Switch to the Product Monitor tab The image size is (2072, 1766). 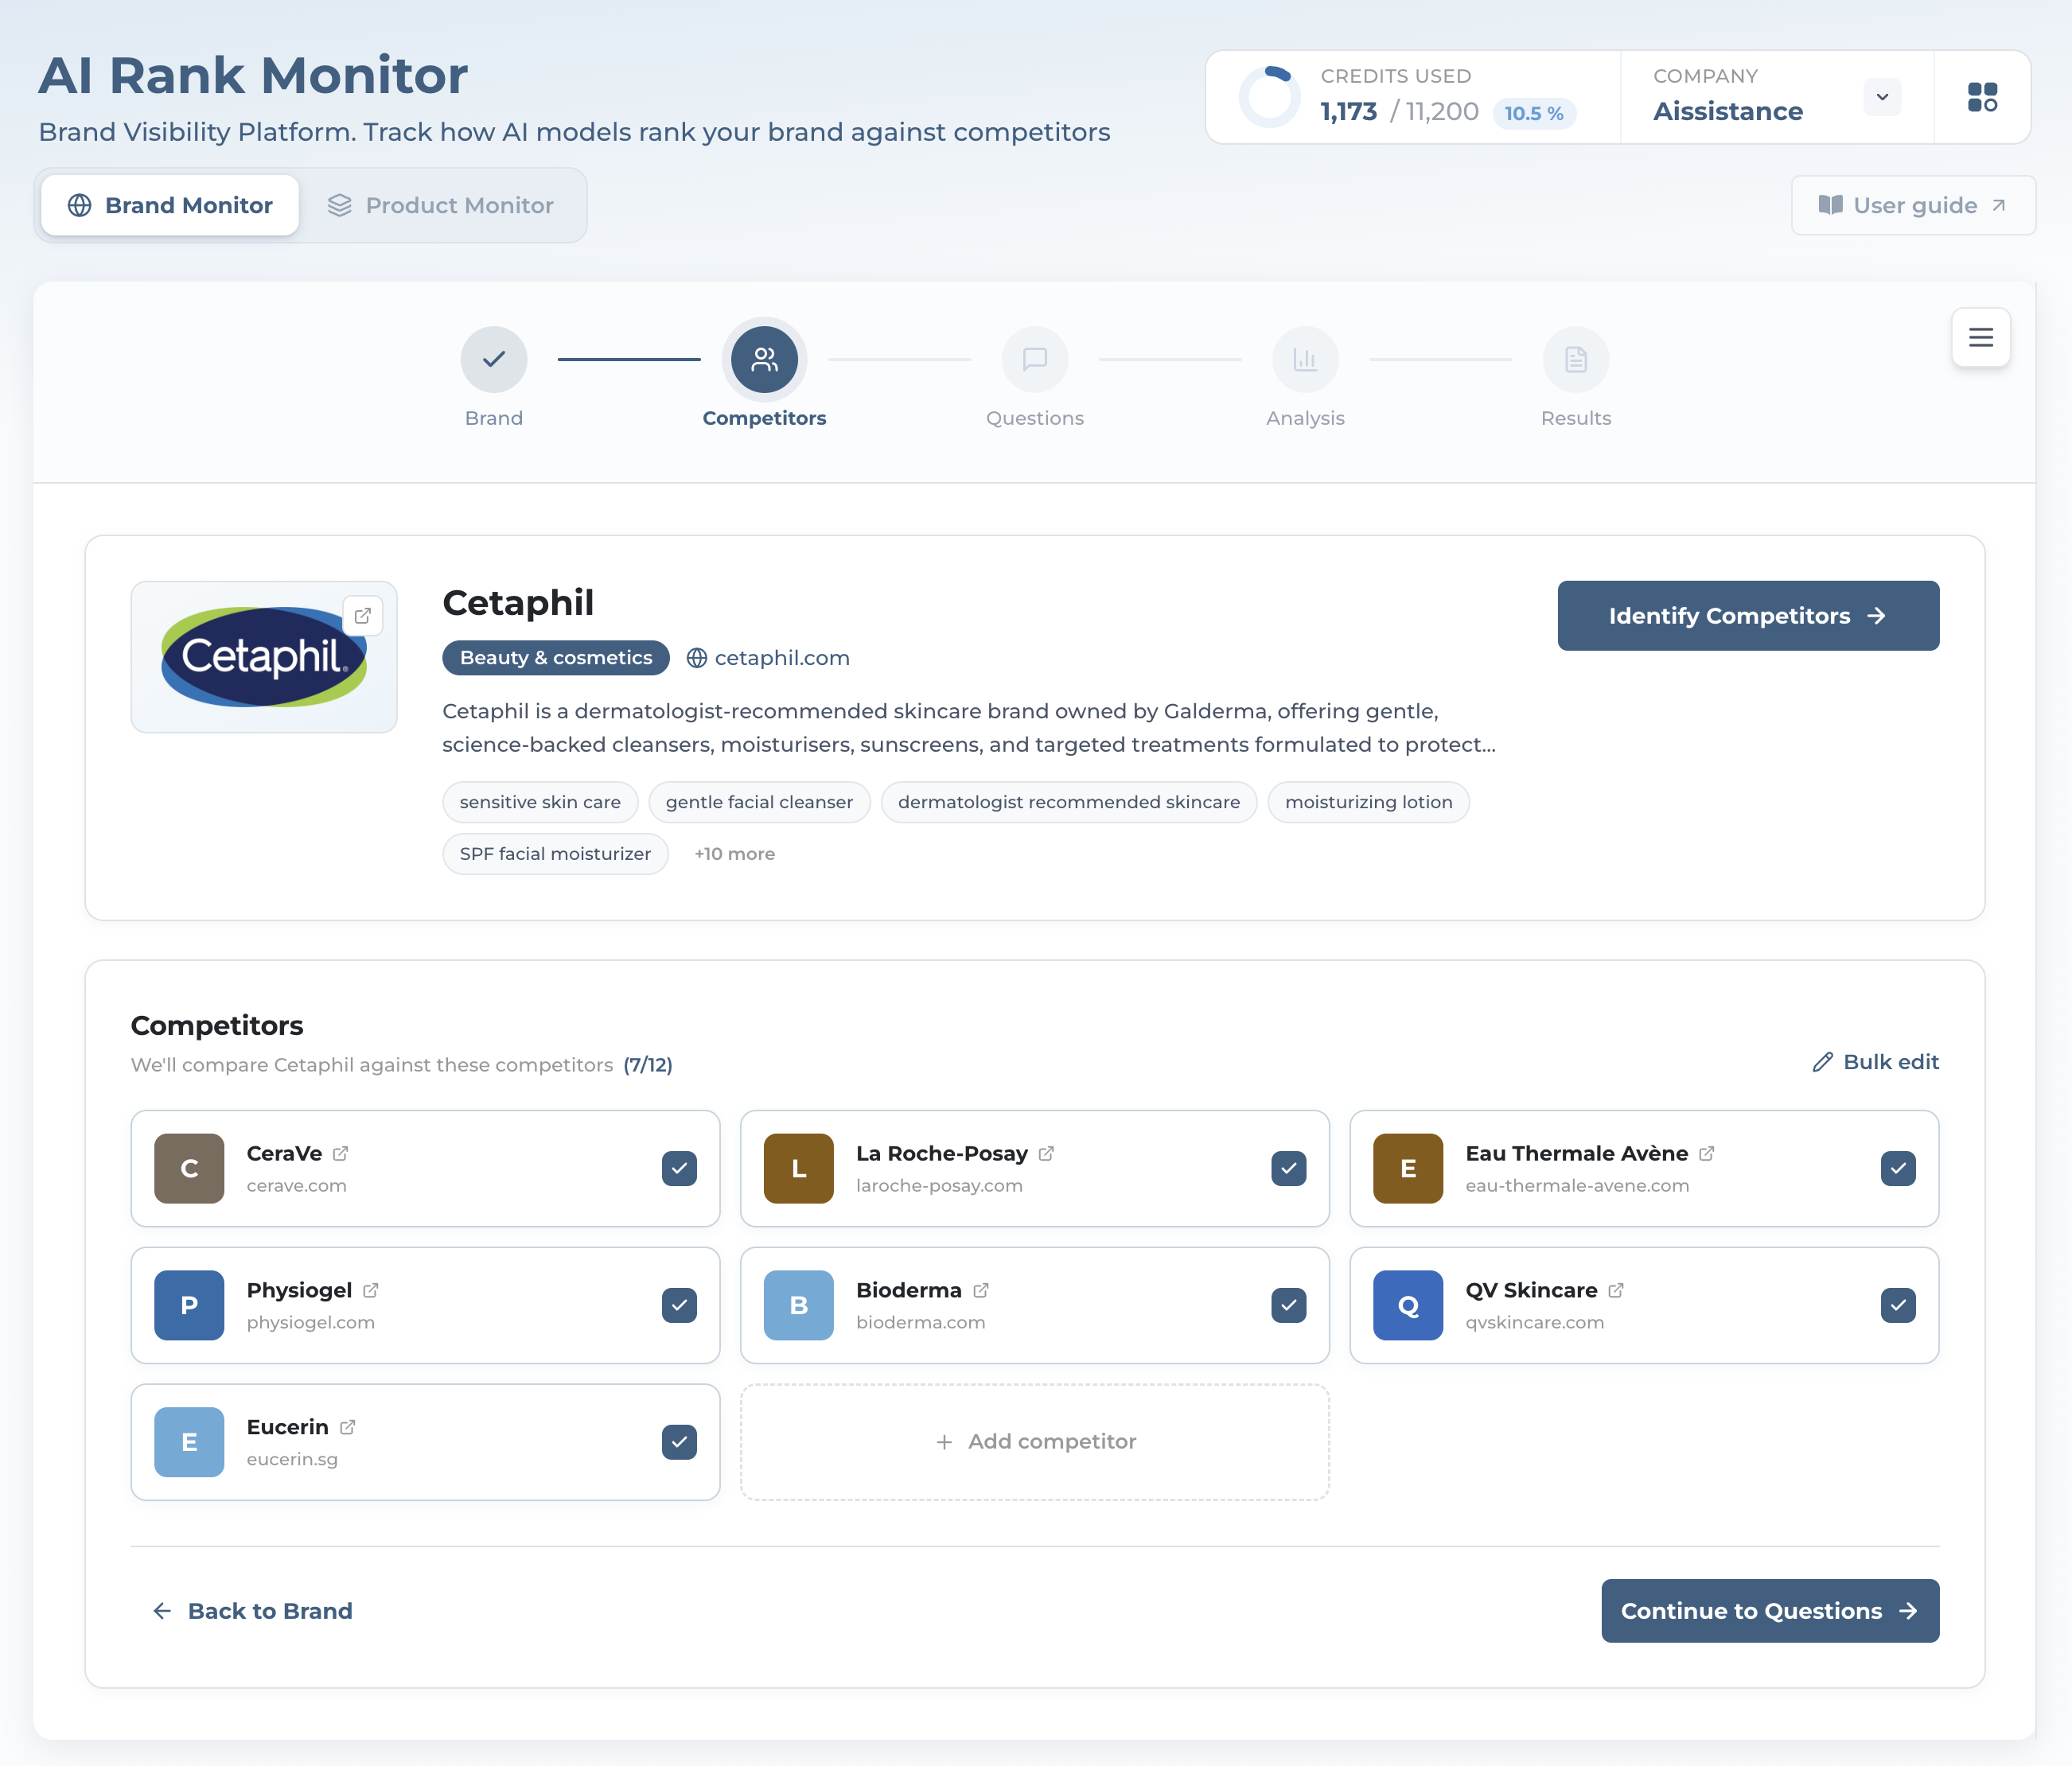tap(441, 205)
